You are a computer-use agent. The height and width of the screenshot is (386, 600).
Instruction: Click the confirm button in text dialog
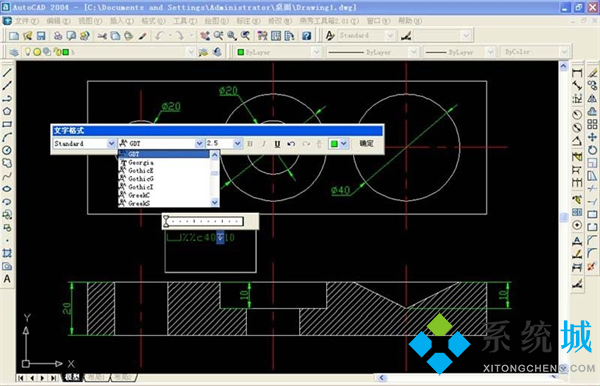click(x=366, y=143)
